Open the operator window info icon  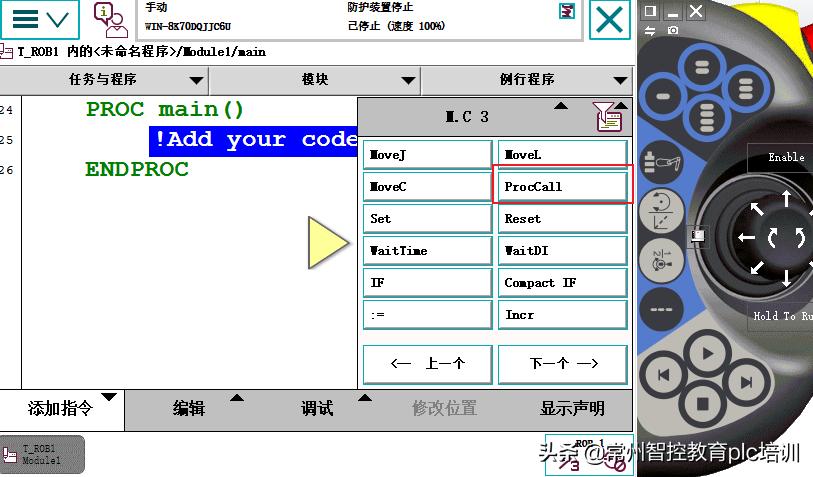[109, 20]
